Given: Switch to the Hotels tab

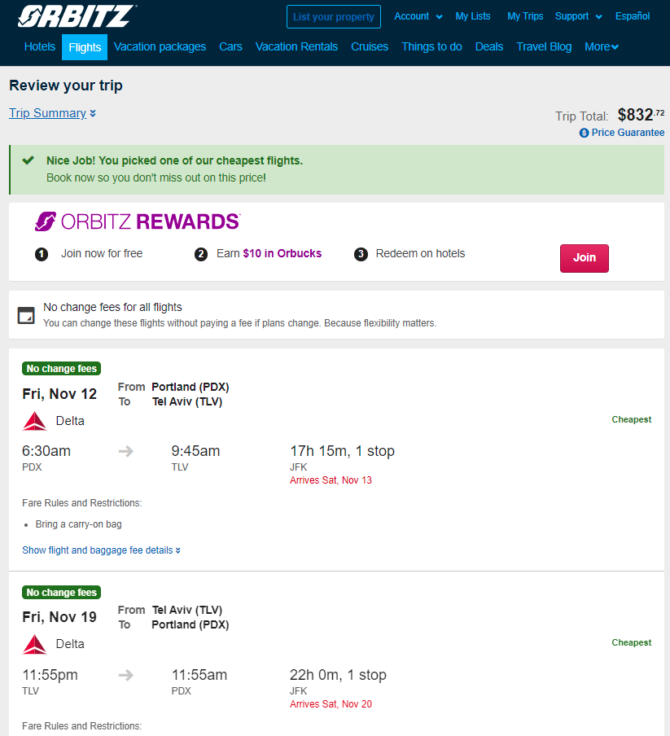Looking at the screenshot, I should click(x=39, y=47).
